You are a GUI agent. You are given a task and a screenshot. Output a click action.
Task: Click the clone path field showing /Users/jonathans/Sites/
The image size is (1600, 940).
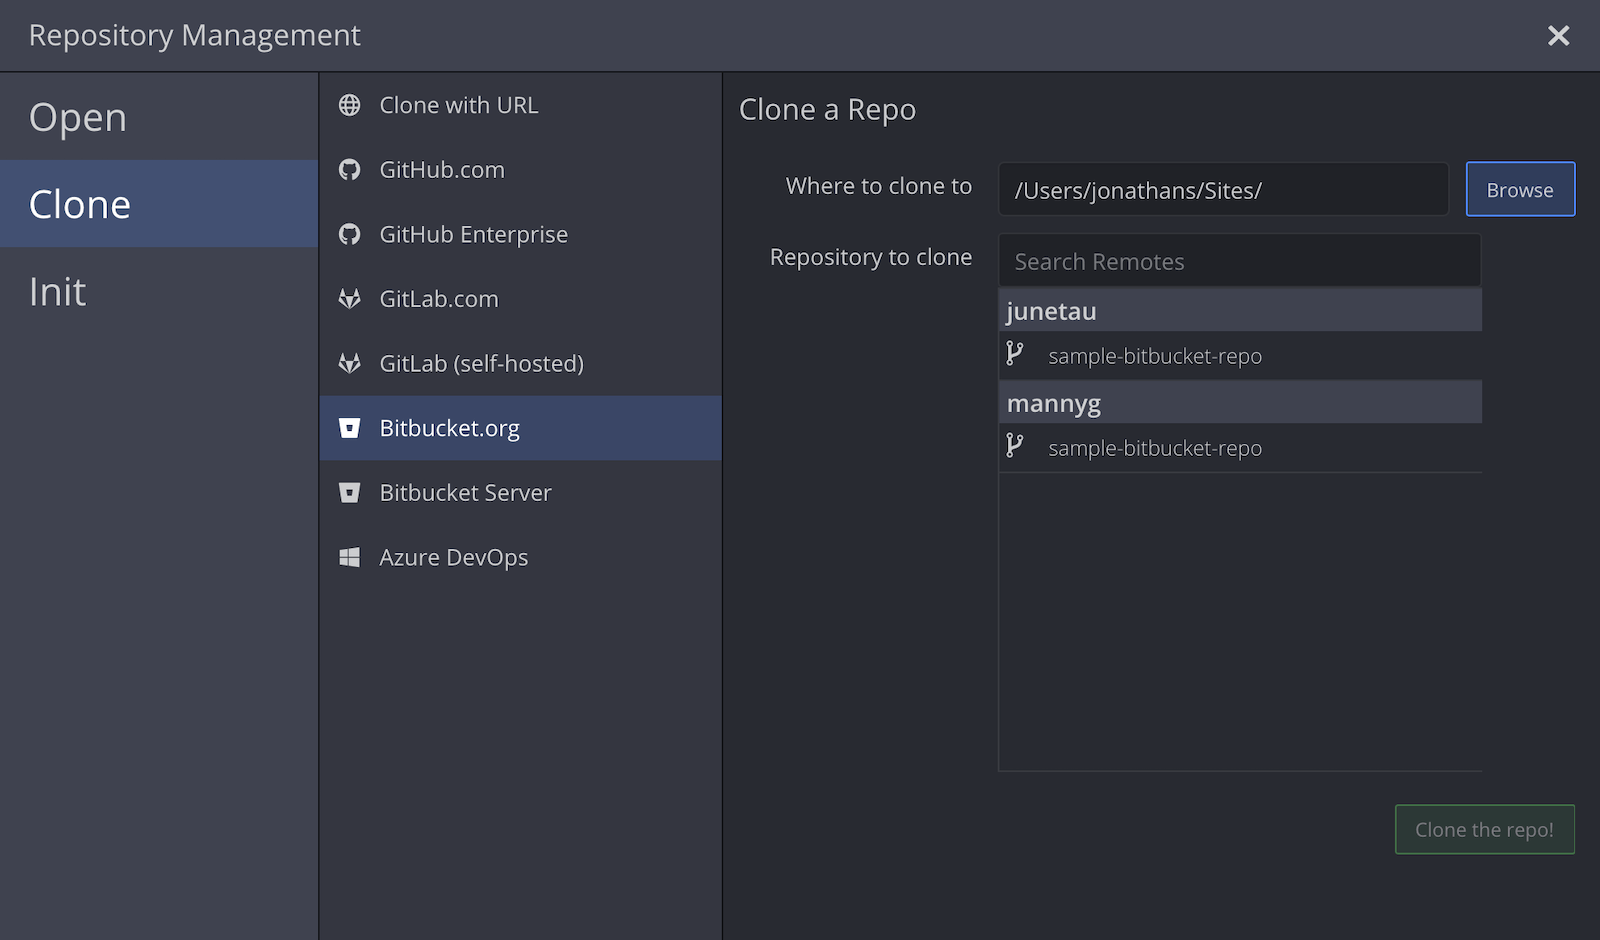[x=1222, y=190]
